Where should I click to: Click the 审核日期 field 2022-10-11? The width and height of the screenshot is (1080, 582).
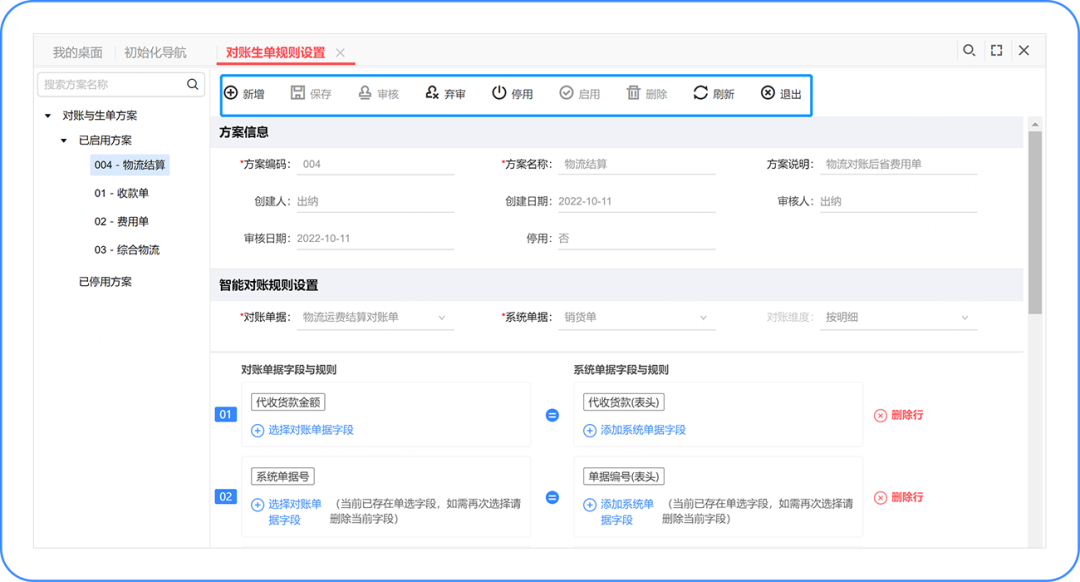375,238
